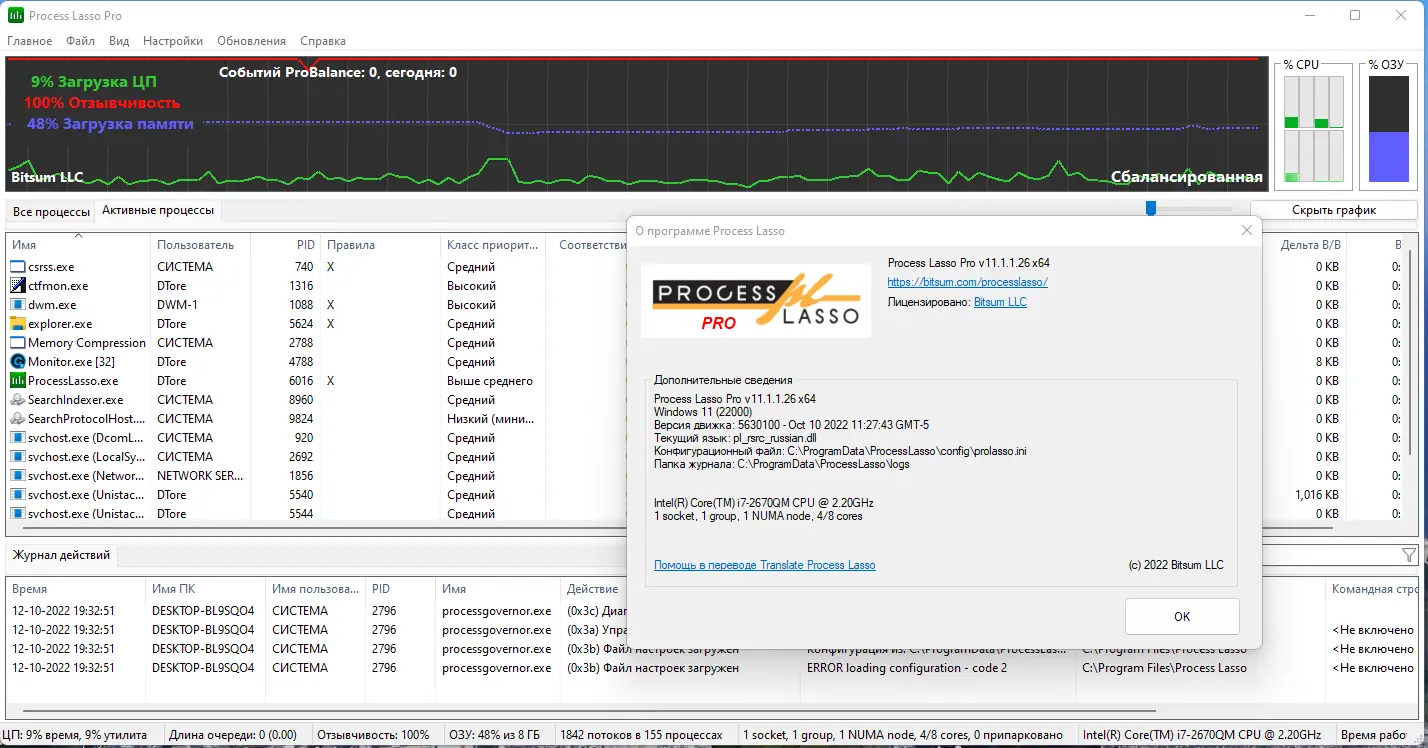Click the Выше среднего priority cell
This screenshot has width=1428, height=748.
pos(490,381)
